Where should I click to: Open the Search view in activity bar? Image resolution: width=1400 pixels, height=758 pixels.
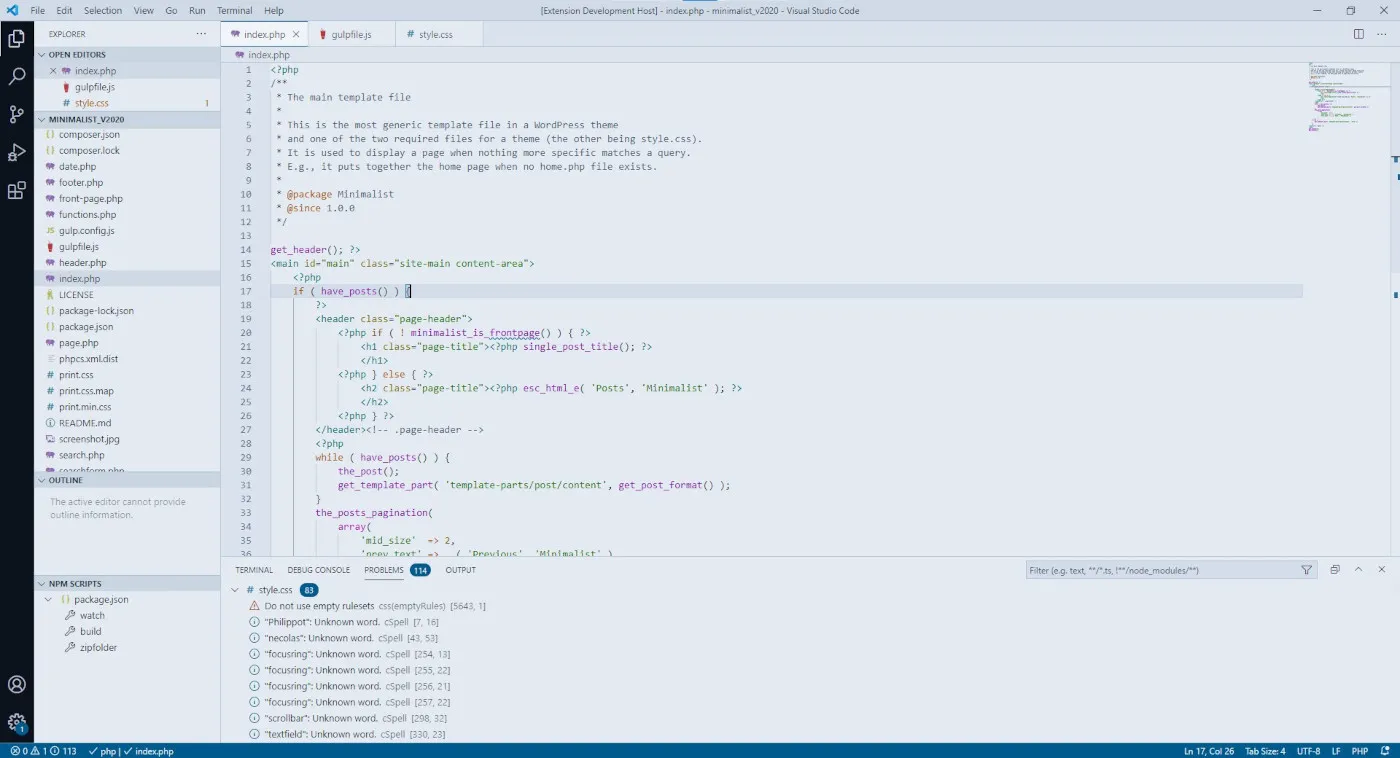17,77
